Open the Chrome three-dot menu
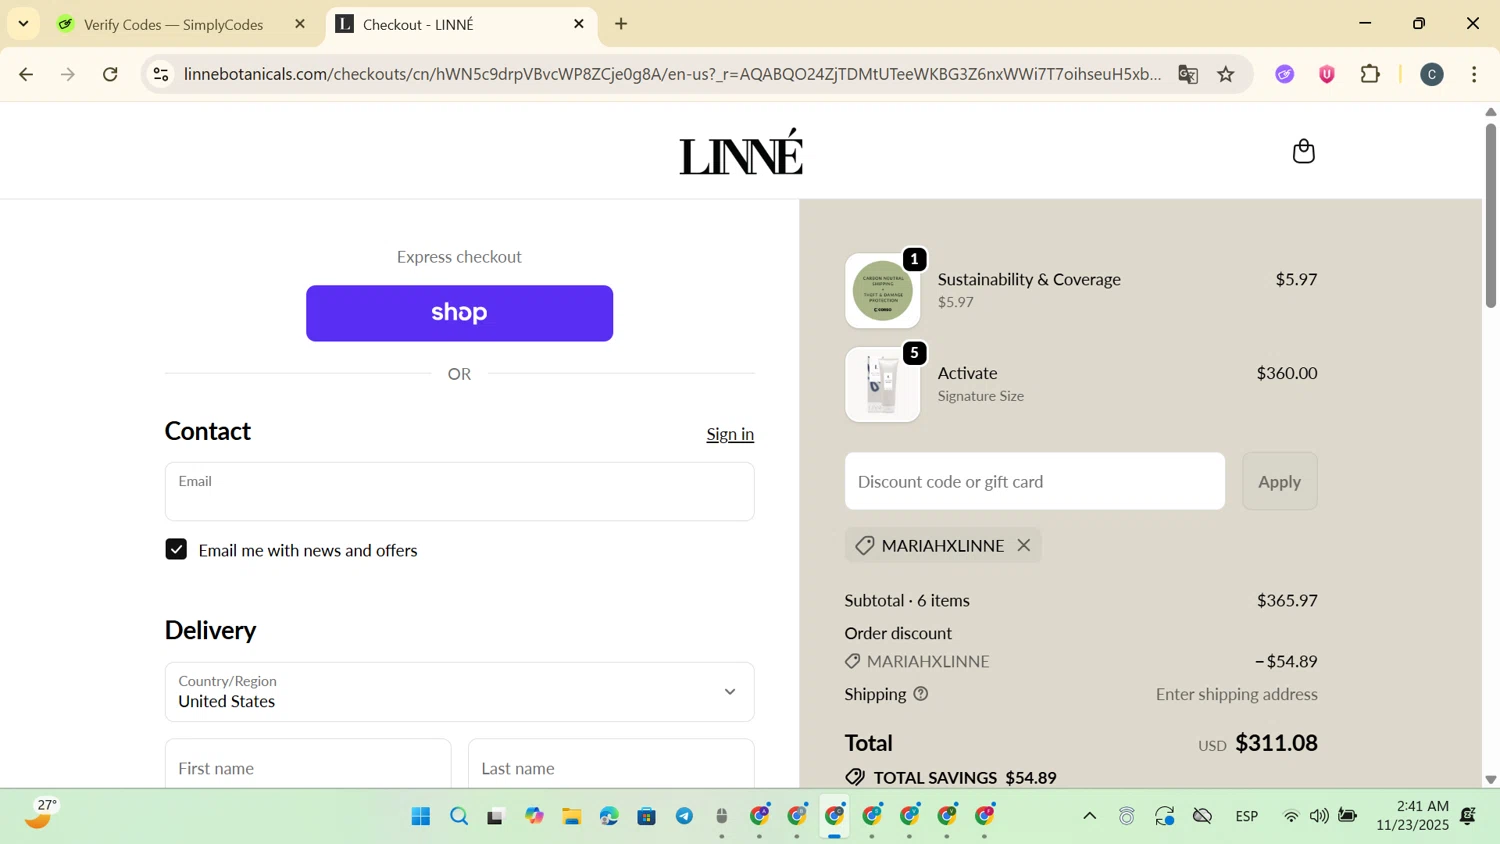 point(1474,74)
